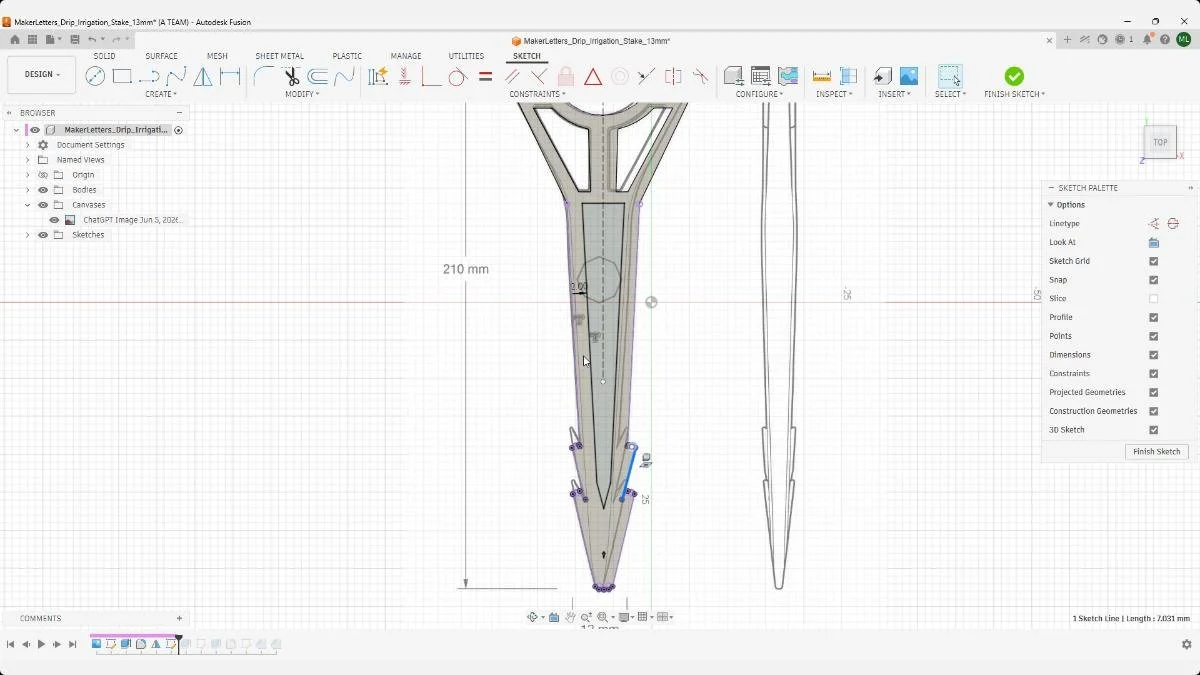Viewport: 1200px width, 675px height.
Task: Collapse the Options section in Sketch Palette
Action: click(x=1050, y=205)
